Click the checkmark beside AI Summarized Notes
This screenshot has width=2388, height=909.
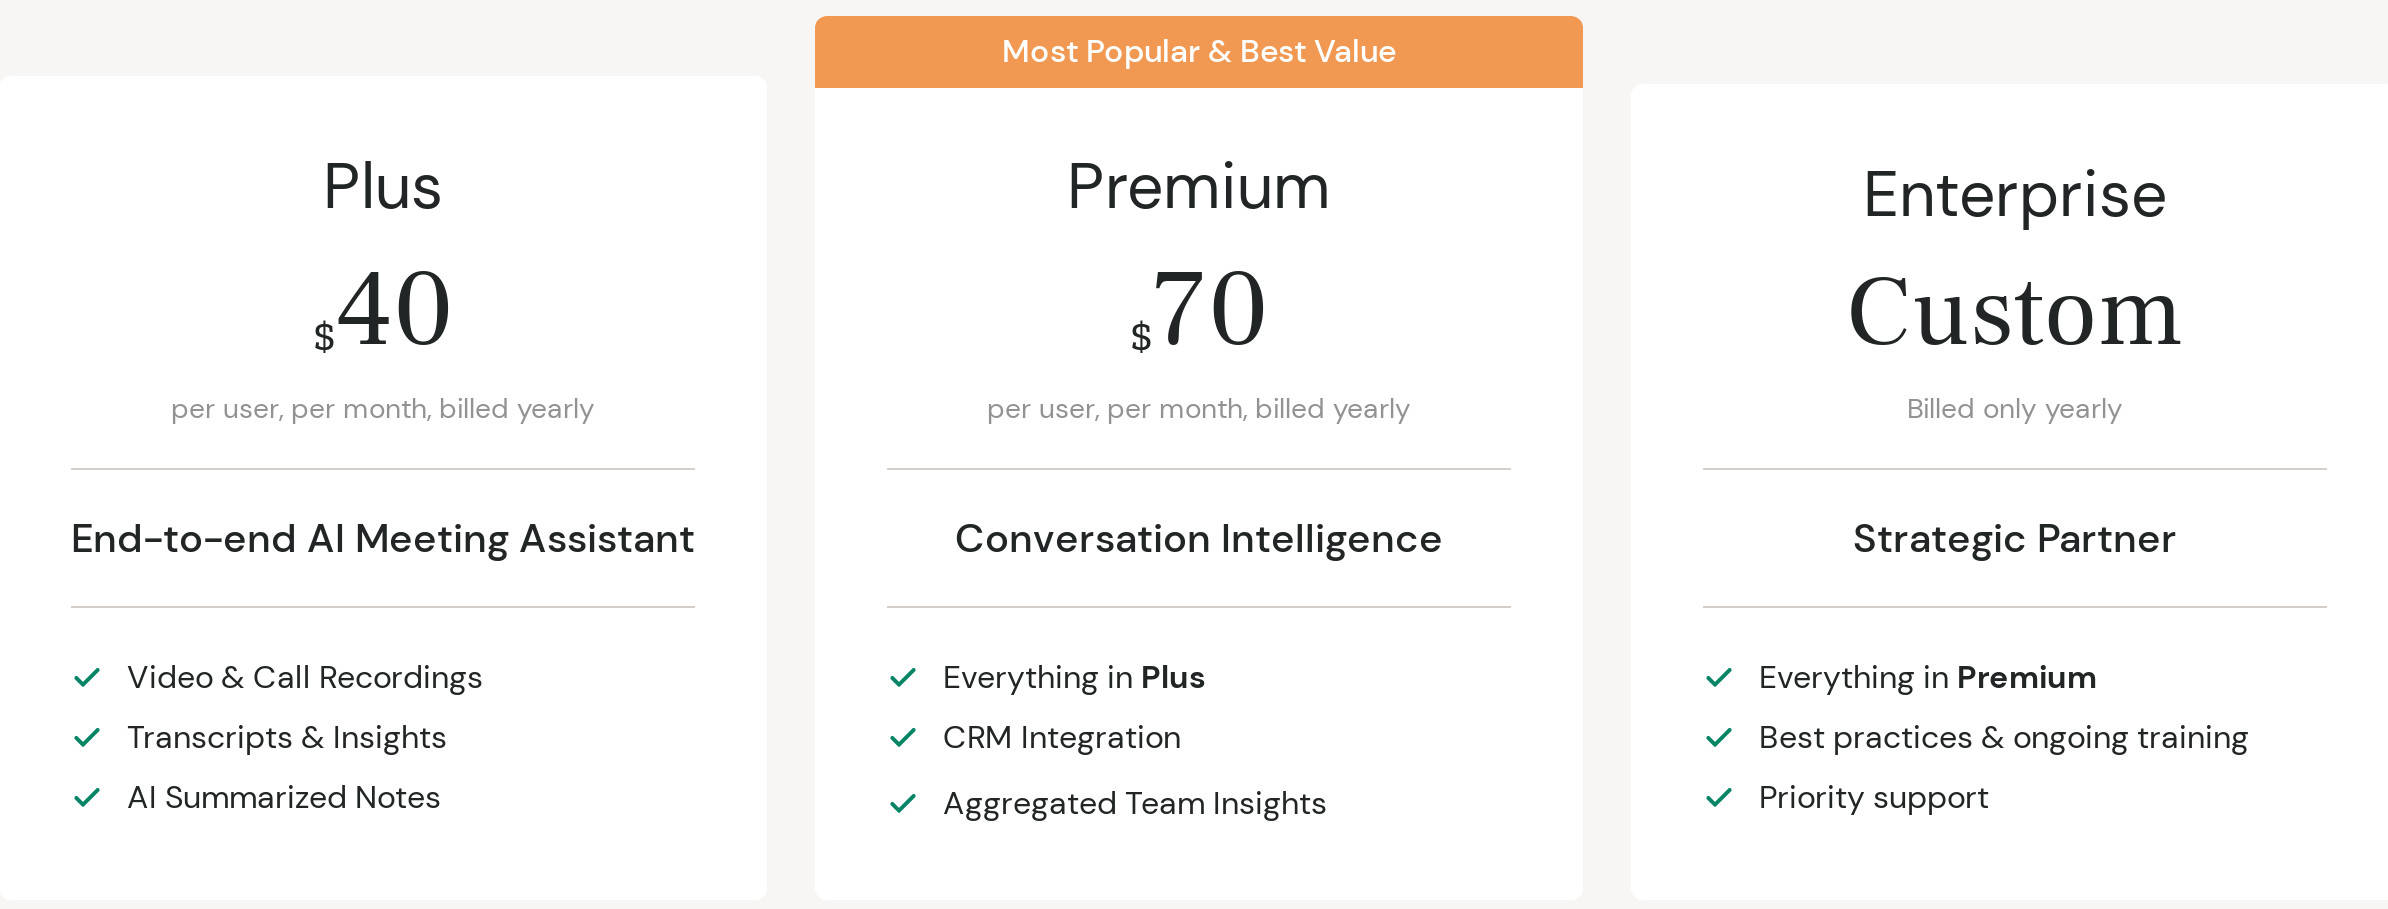pyautogui.click(x=87, y=798)
